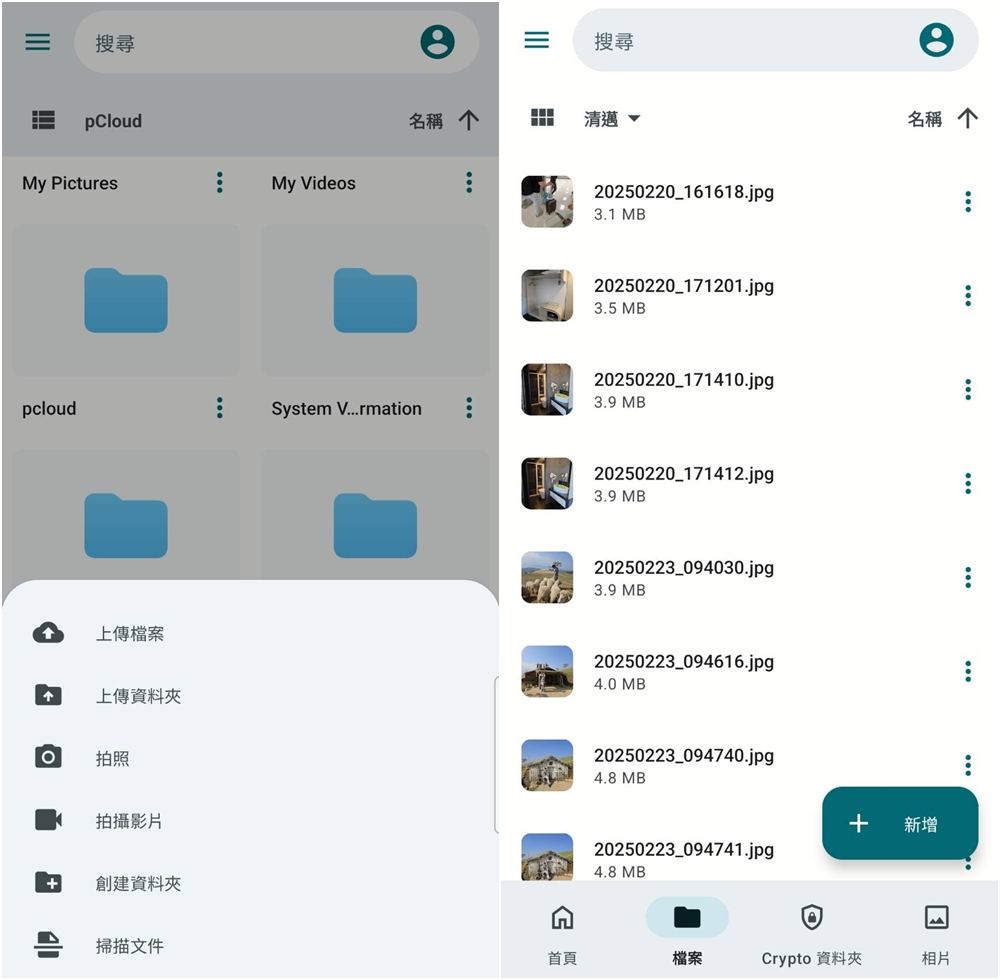The height and width of the screenshot is (980, 1000).
Task: Tap the 掃描文件 scanner icon
Action: point(48,945)
